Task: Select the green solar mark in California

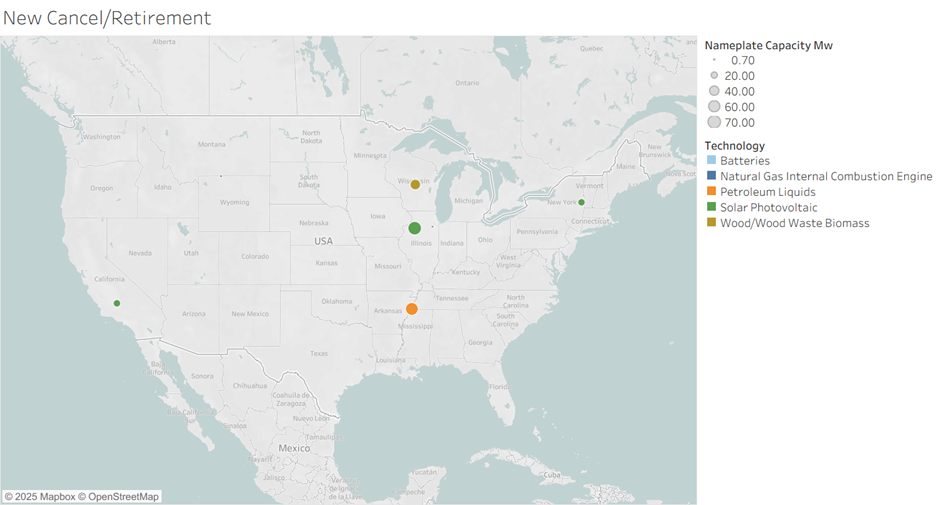Action: coord(117,303)
